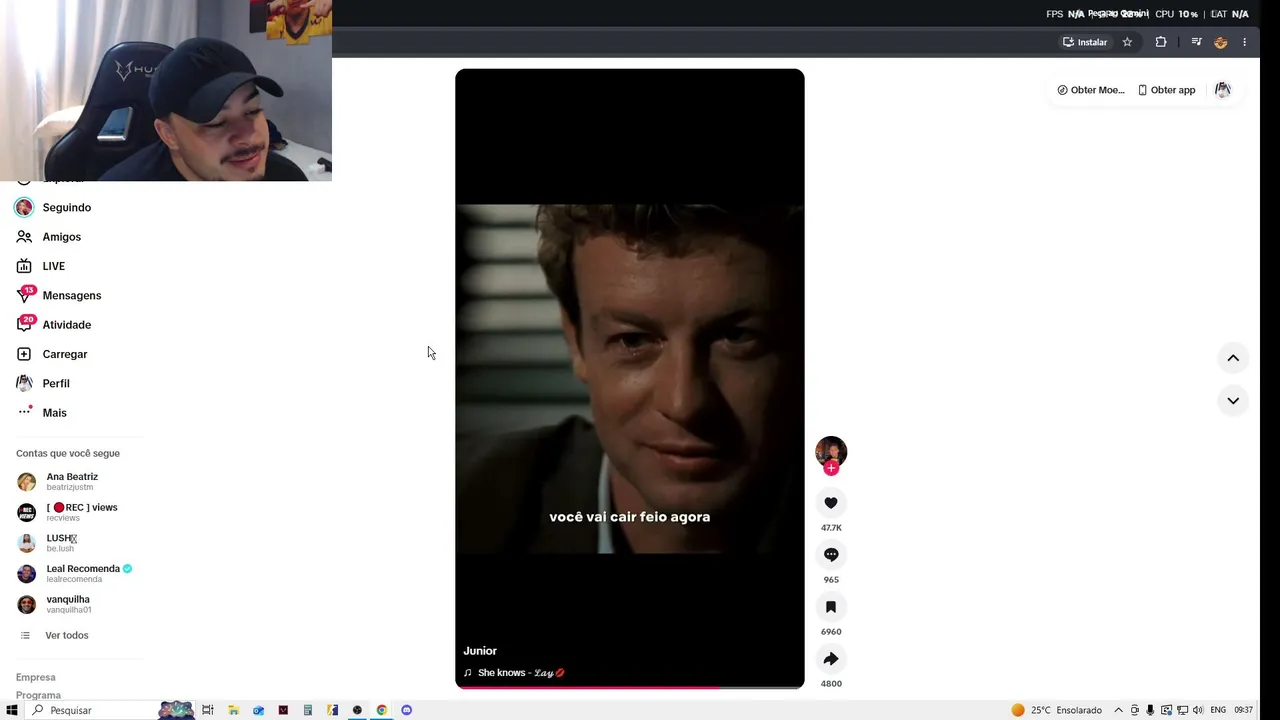The height and width of the screenshot is (720, 1280).
Task: Open the clock showing 09:37
Action: pyautogui.click(x=1243, y=710)
